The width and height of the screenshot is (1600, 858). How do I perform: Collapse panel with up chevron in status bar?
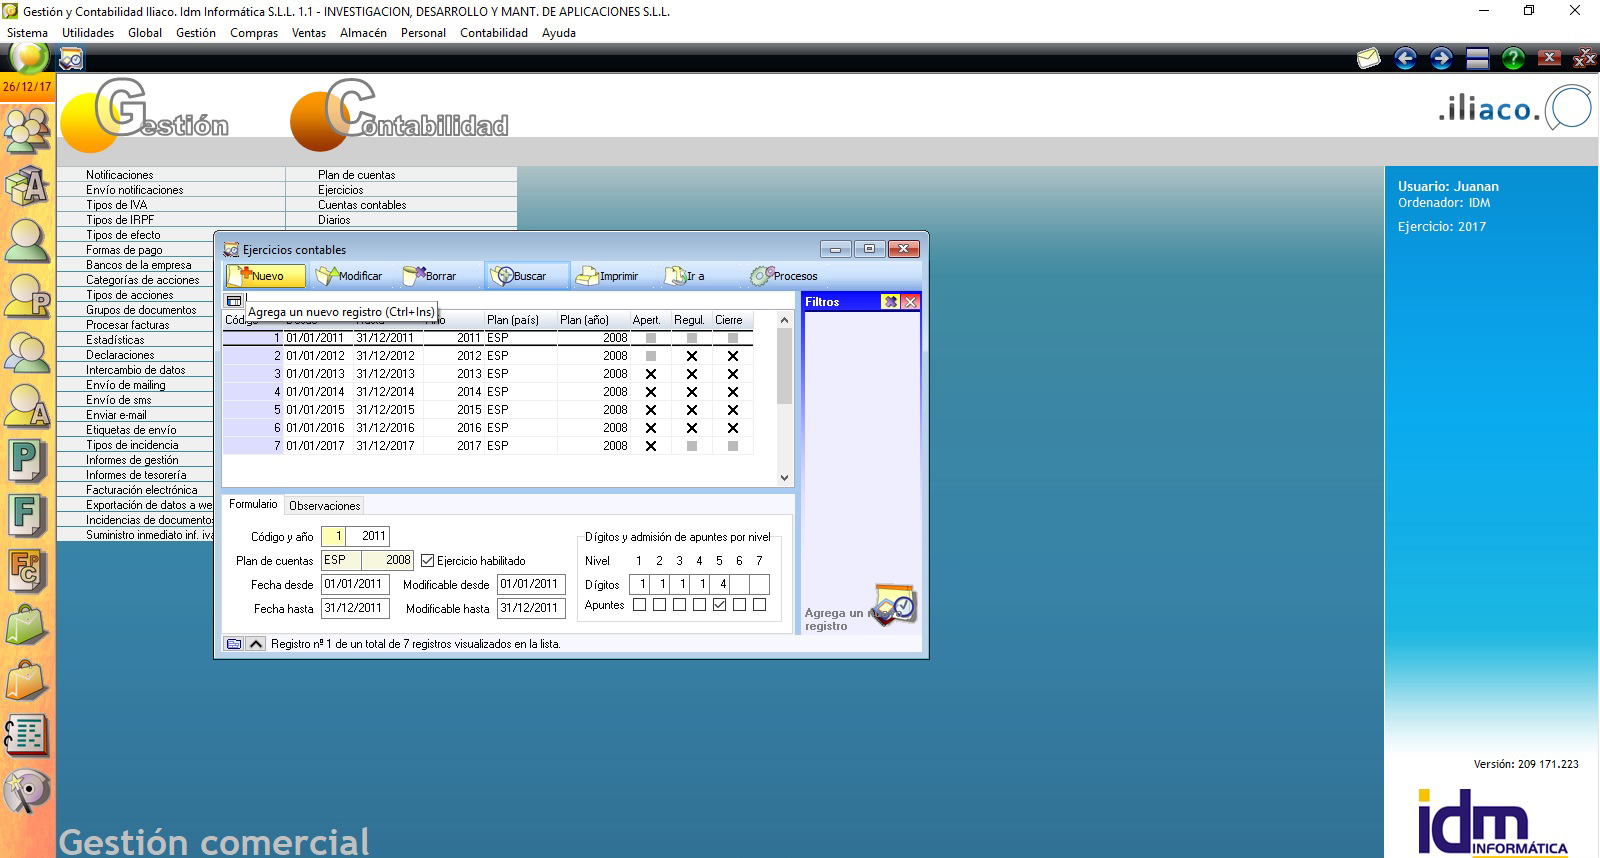pos(256,644)
